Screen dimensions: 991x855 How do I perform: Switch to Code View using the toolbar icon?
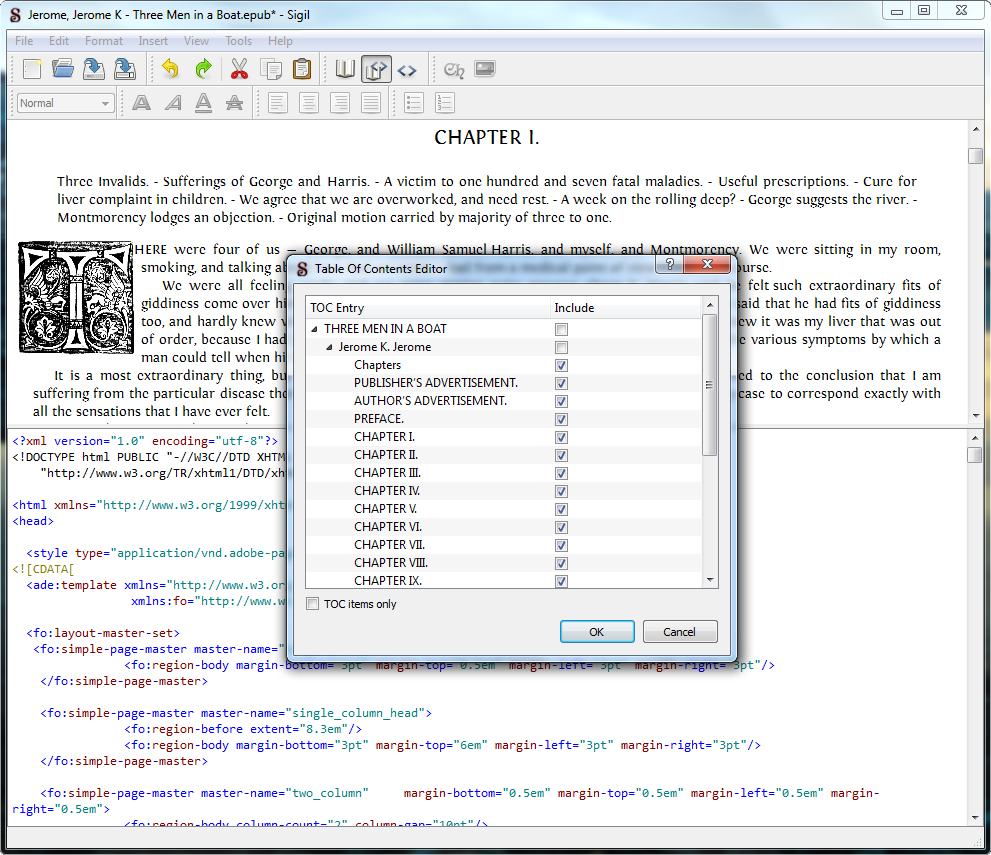[x=407, y=69]
